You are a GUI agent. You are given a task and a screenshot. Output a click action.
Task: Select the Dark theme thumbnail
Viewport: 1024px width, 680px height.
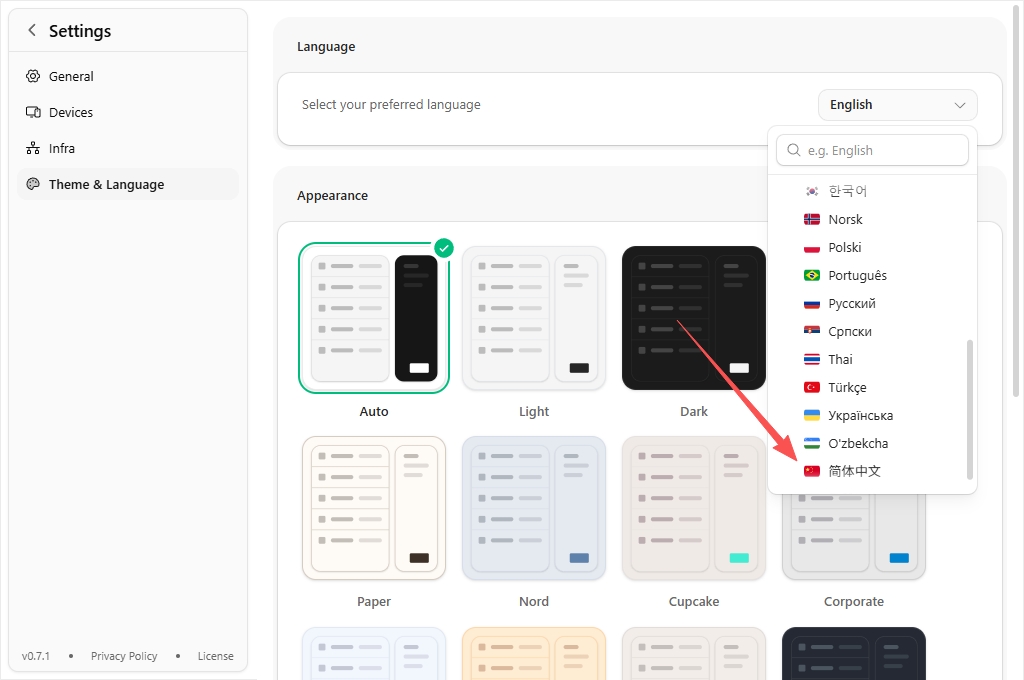(x=694, y=318)
